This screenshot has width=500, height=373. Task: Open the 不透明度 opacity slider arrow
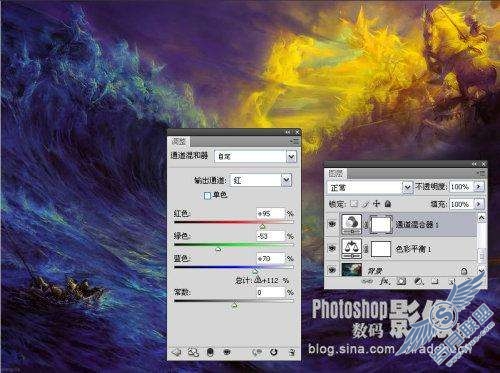click(x=479, y=187)
